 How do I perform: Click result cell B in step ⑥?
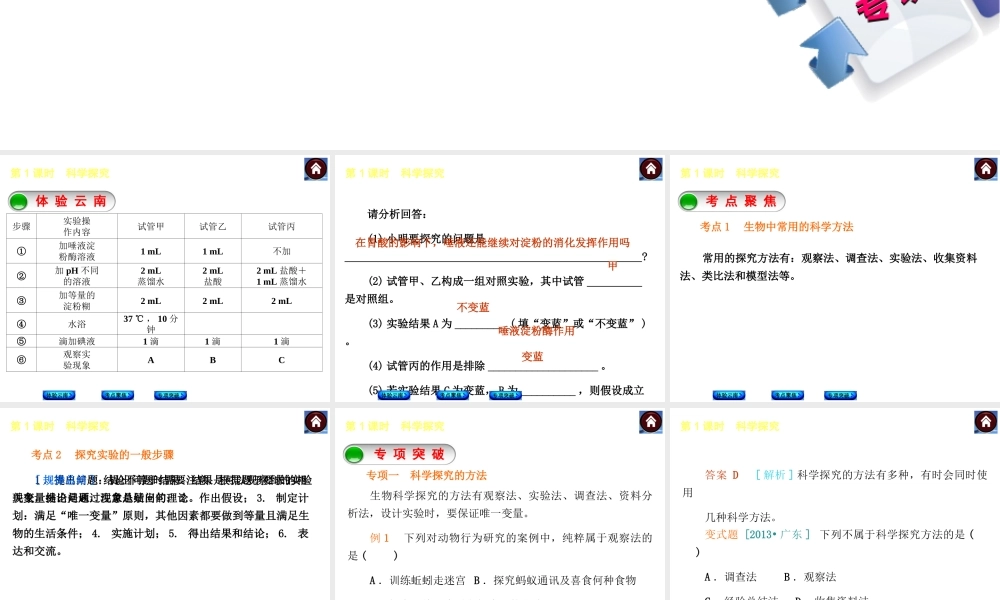(213, 360)
